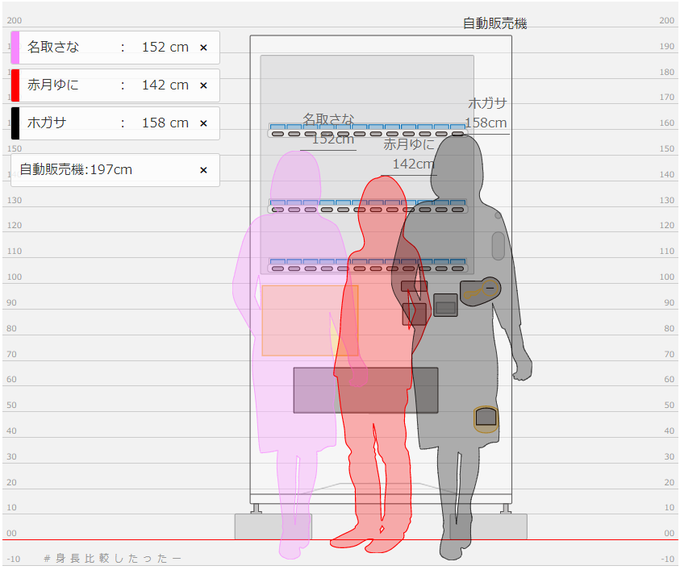Remove 赤月ゆに entry with its × icon

[x=203, y=85]
